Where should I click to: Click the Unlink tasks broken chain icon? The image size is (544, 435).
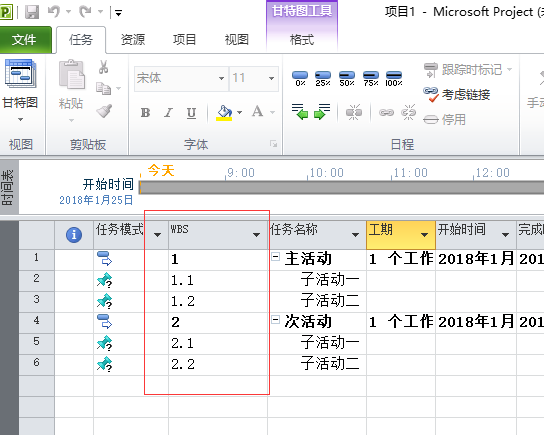pyautogui.click(x=408, y=112)
